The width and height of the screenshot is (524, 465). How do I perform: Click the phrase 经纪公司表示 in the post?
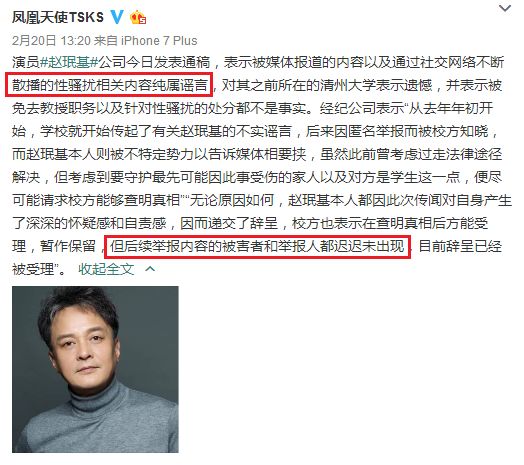(362, 108)
